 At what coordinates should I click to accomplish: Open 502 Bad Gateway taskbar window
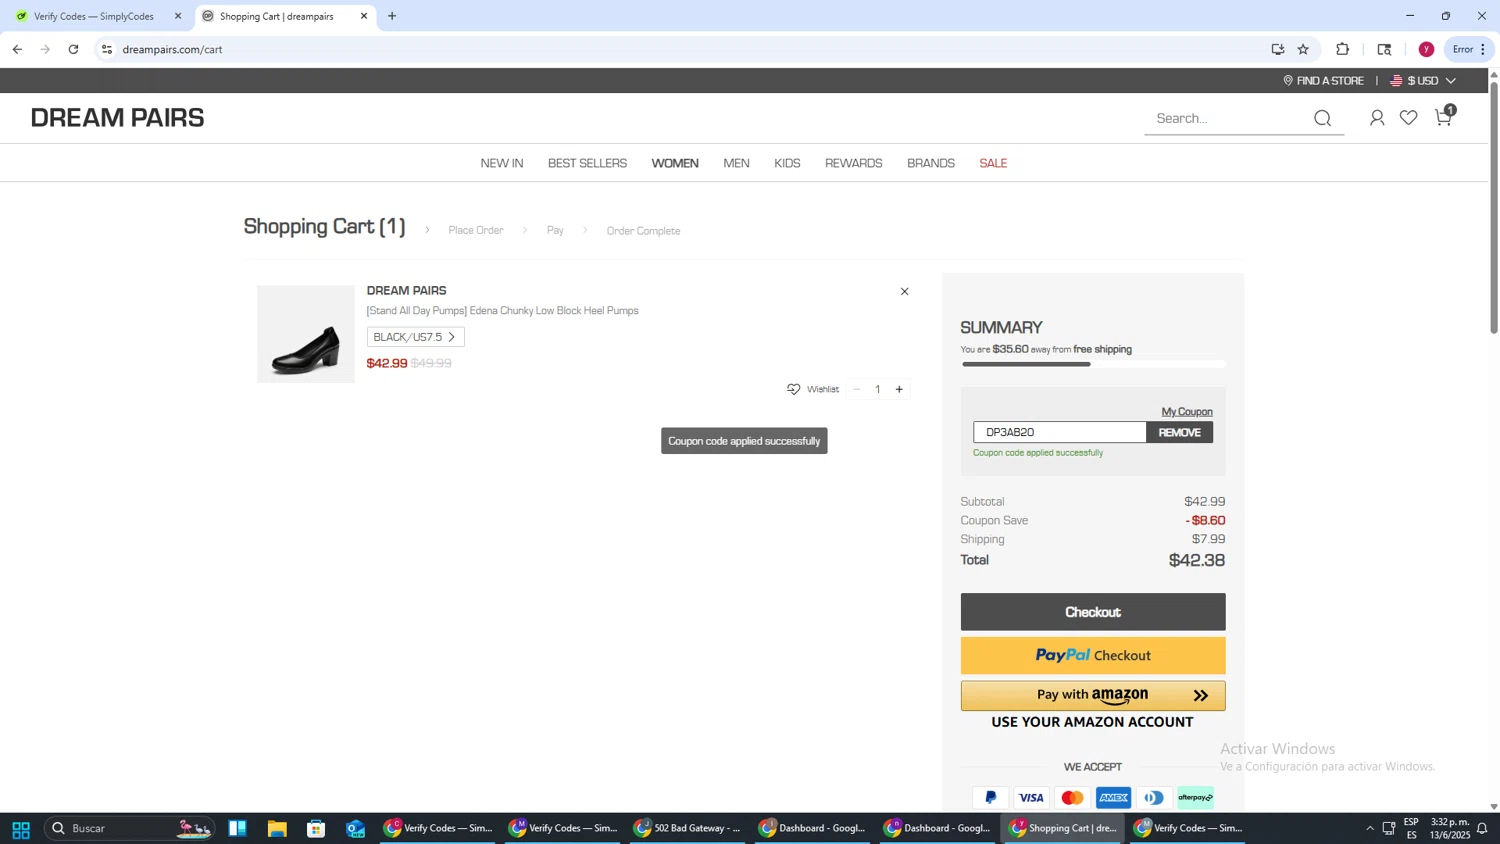click(x=687, y=829)
